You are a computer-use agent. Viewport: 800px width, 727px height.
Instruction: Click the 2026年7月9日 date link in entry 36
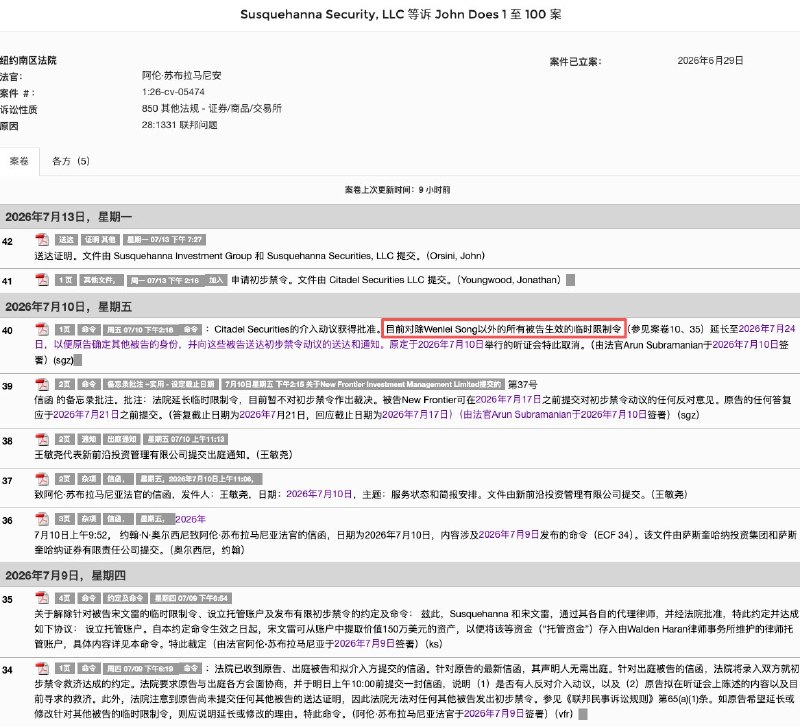click(509, 534)
